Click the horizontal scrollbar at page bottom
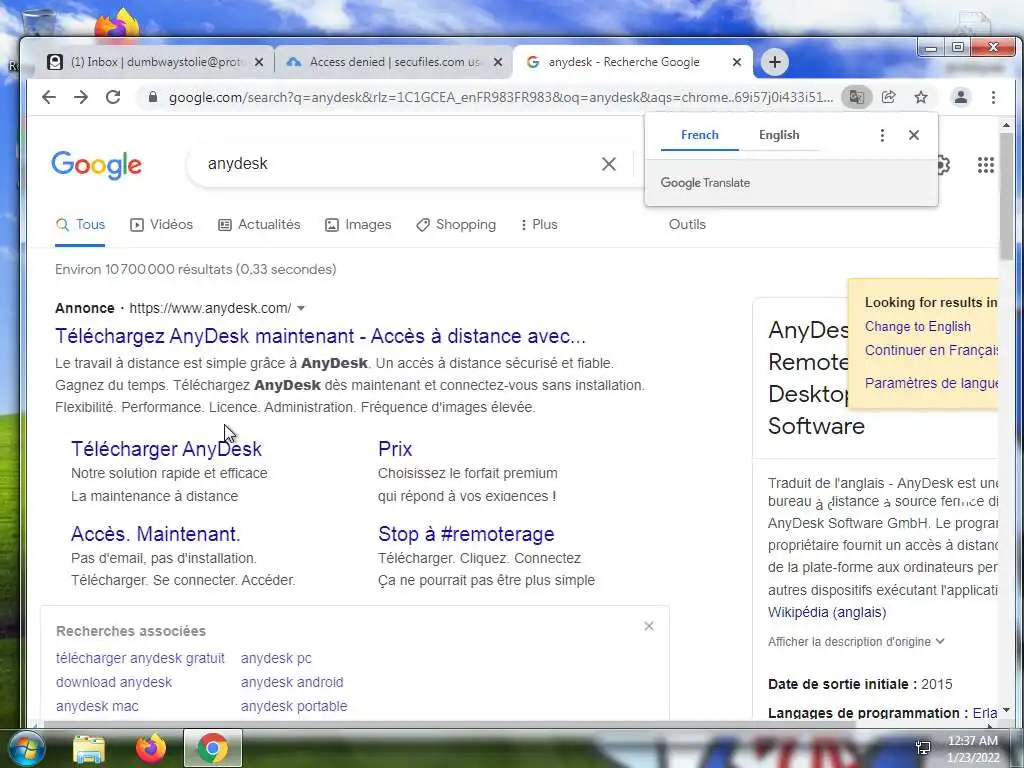1024x768 pixels. [x=449, y=724]
